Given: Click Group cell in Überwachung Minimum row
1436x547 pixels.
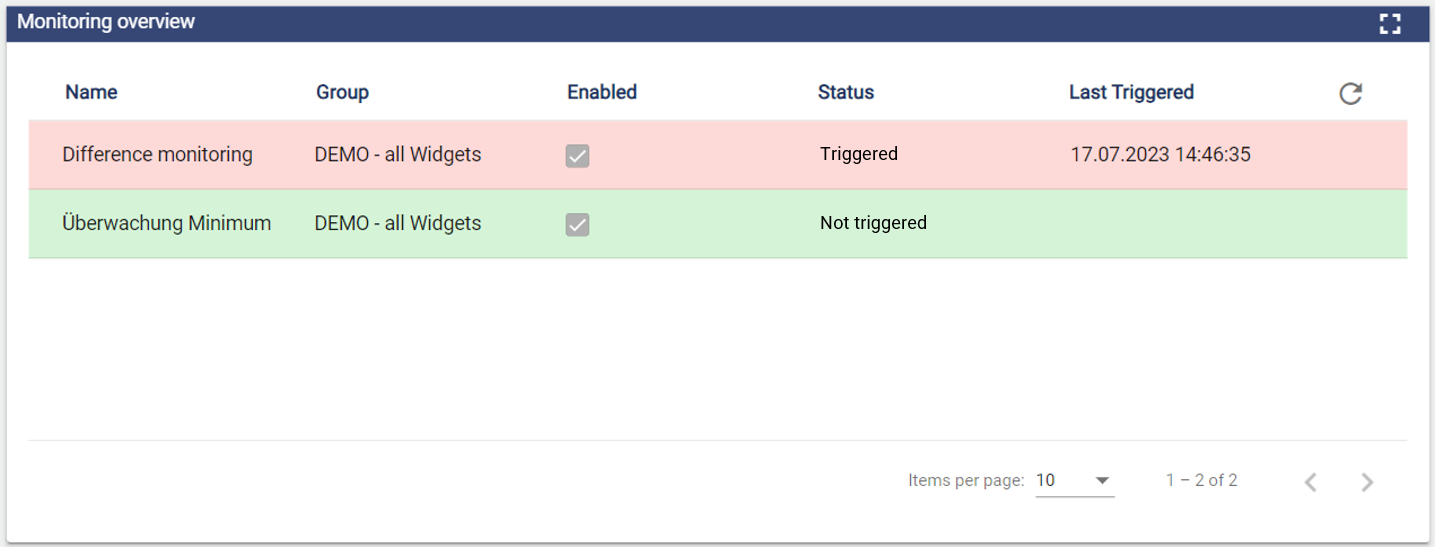Looking at the screenshot, I should tap(397, 223).
